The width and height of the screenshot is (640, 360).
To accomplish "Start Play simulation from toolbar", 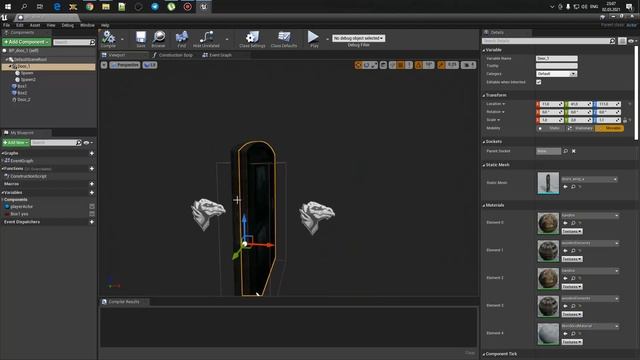I will (313, 38).
